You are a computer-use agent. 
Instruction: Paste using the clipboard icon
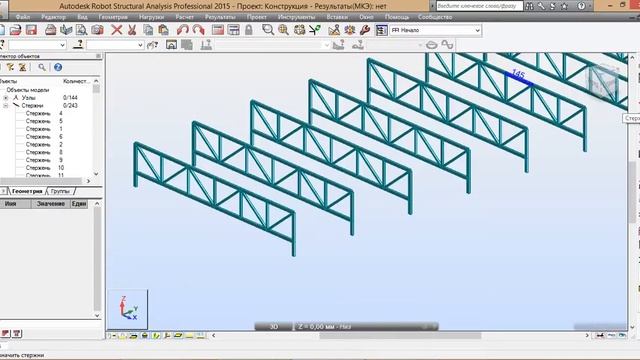pyautogui.click(x=163, y=30)
